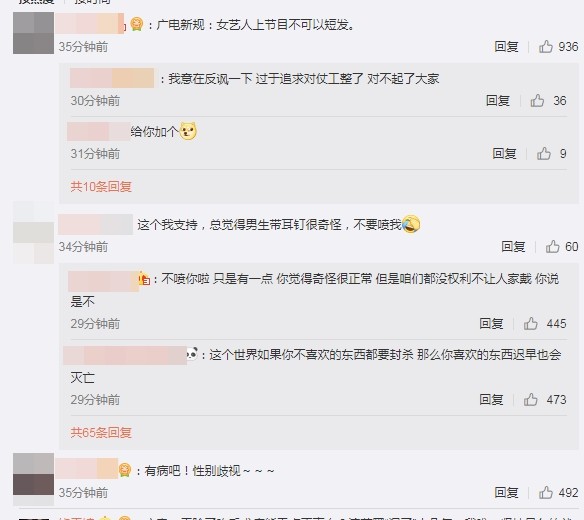Click thumbs-up on the 36-like reply
Image resolution: width=584 pixels, height=520 pixels.
[x=537, y=101]
